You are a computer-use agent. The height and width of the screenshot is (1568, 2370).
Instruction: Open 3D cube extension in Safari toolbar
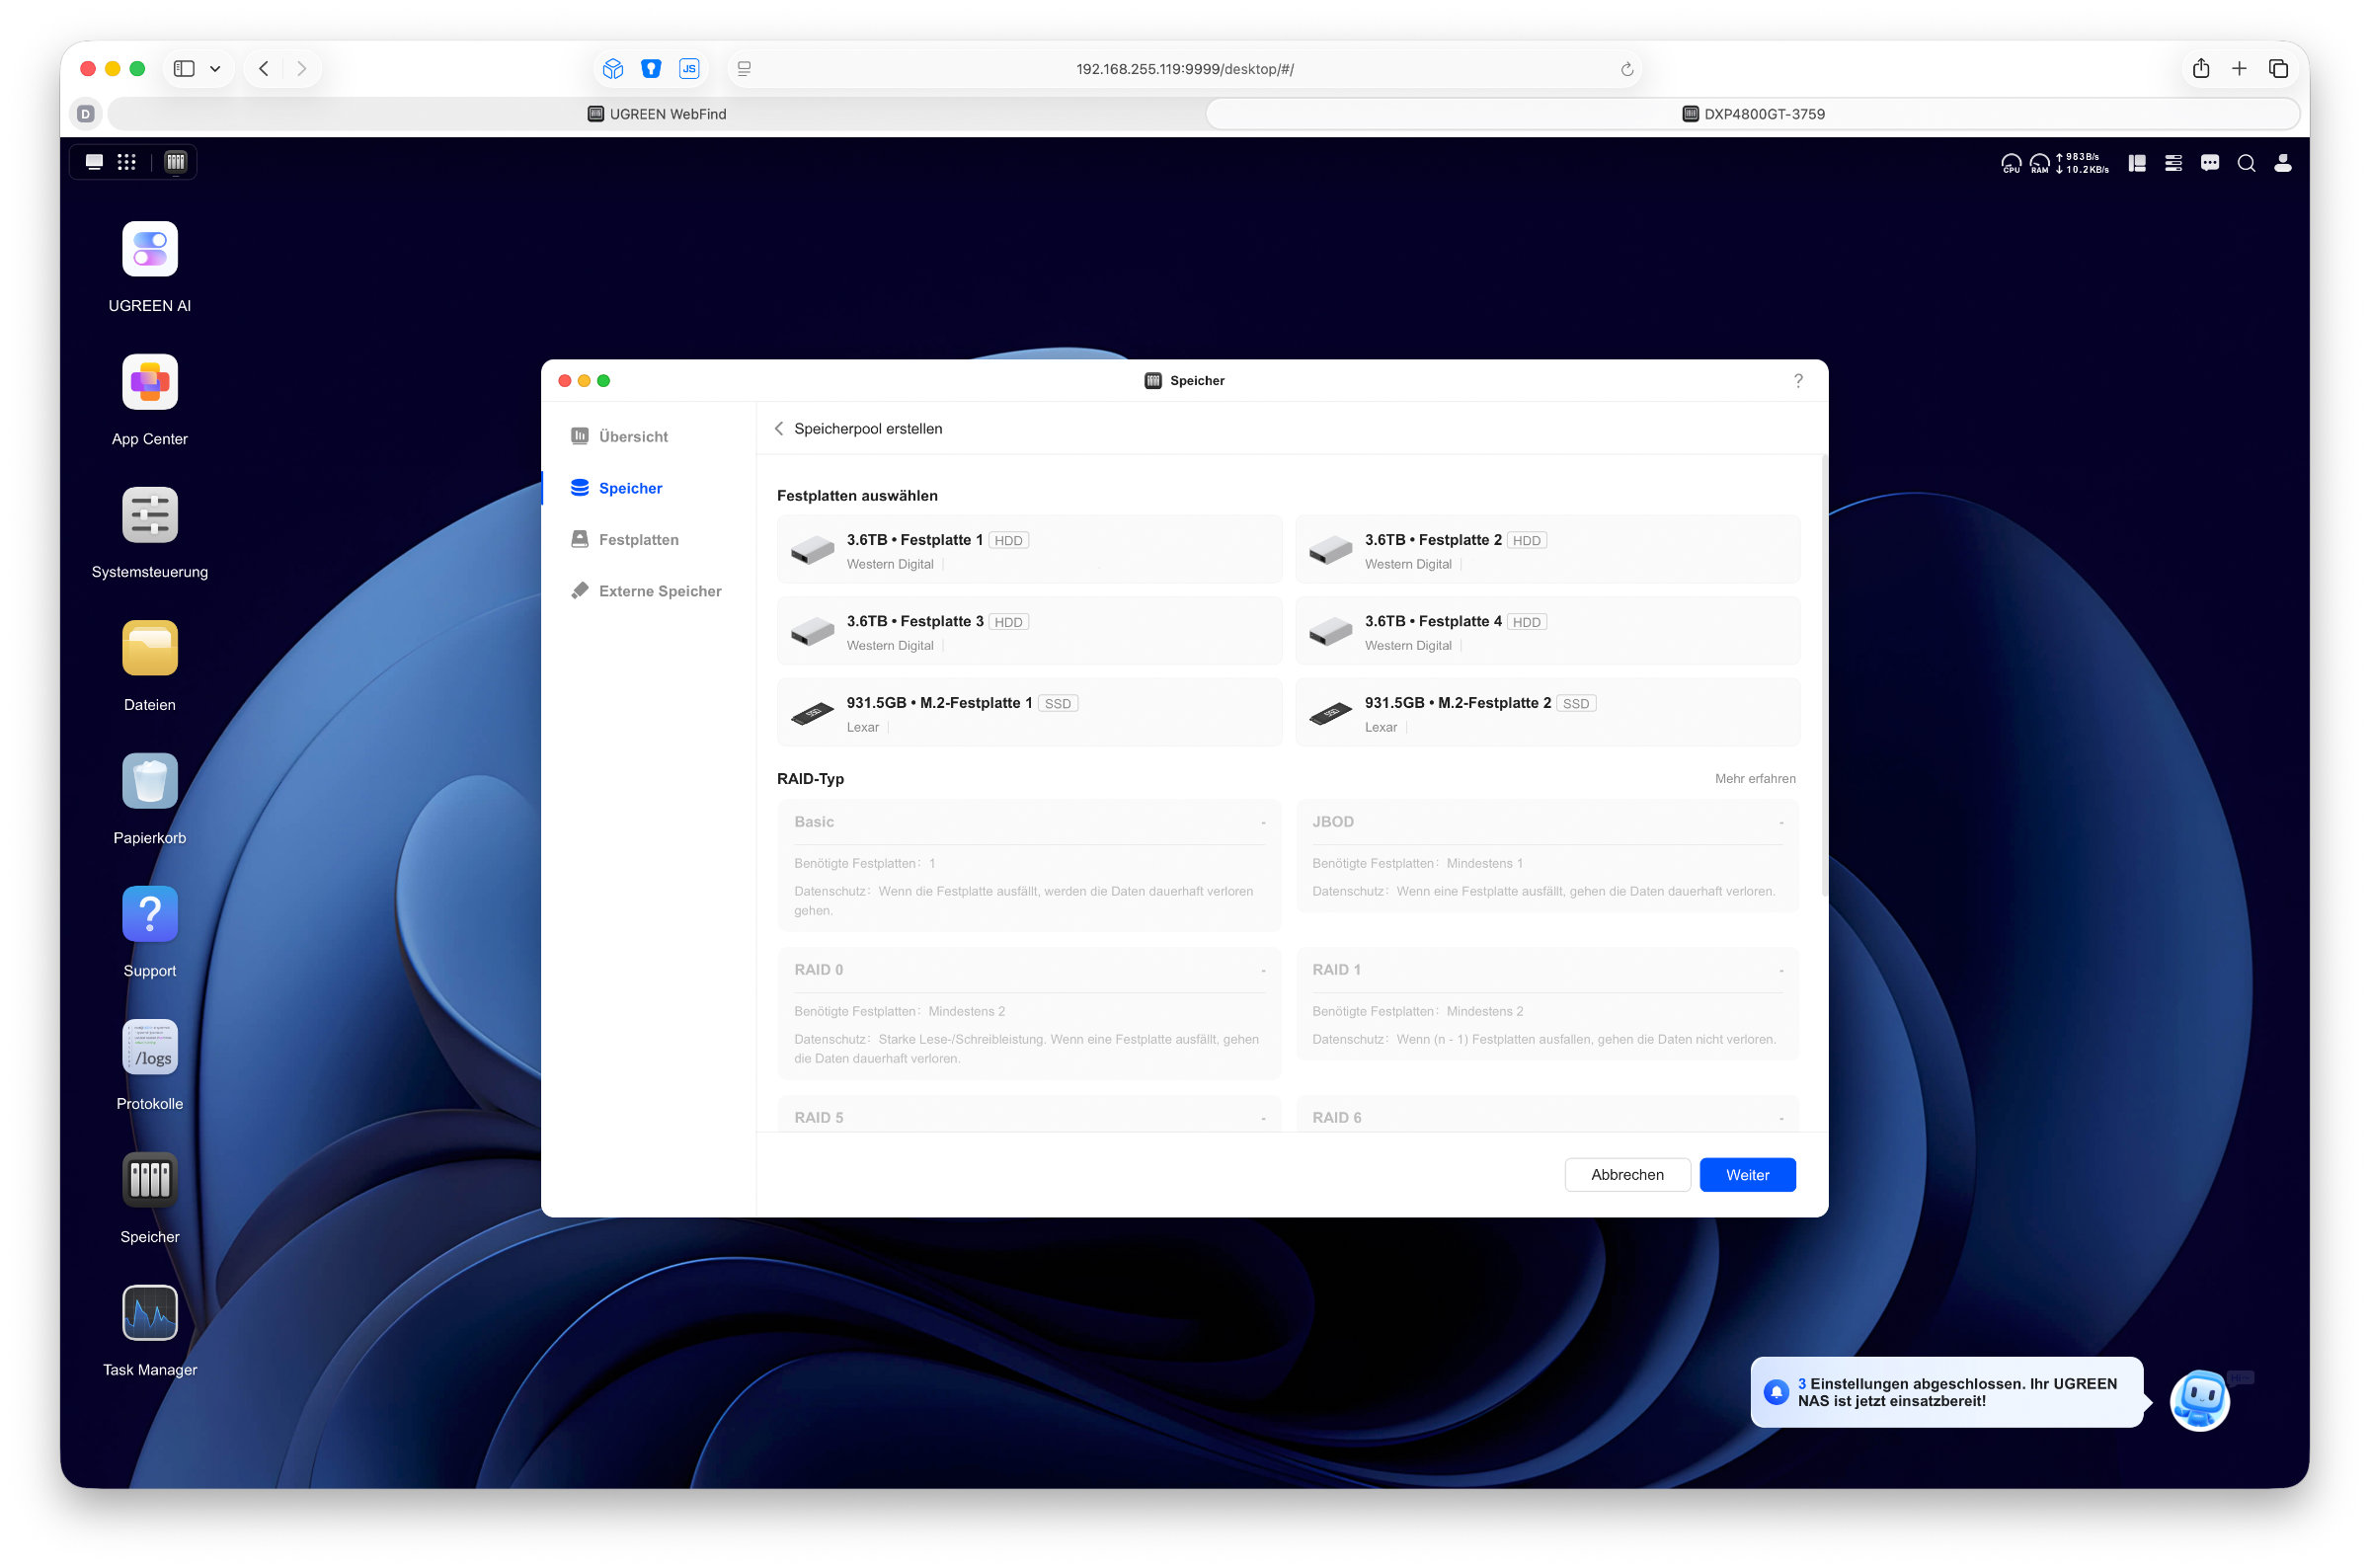[613, 69]
